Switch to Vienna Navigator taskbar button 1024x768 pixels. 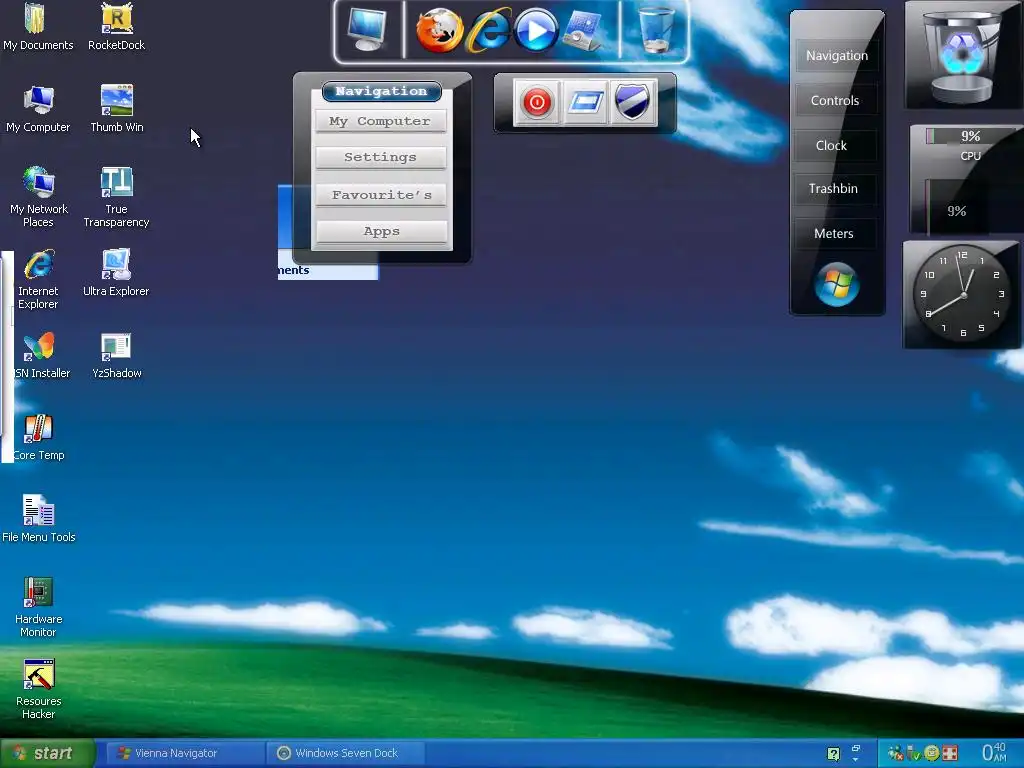tap(184, 753)
